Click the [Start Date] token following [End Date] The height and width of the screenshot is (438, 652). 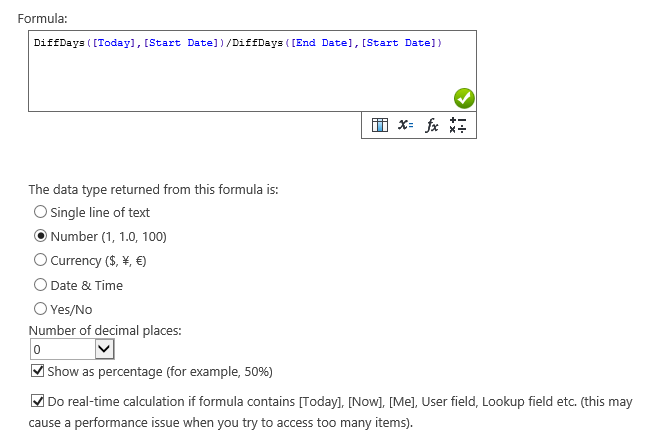point(399,43)
